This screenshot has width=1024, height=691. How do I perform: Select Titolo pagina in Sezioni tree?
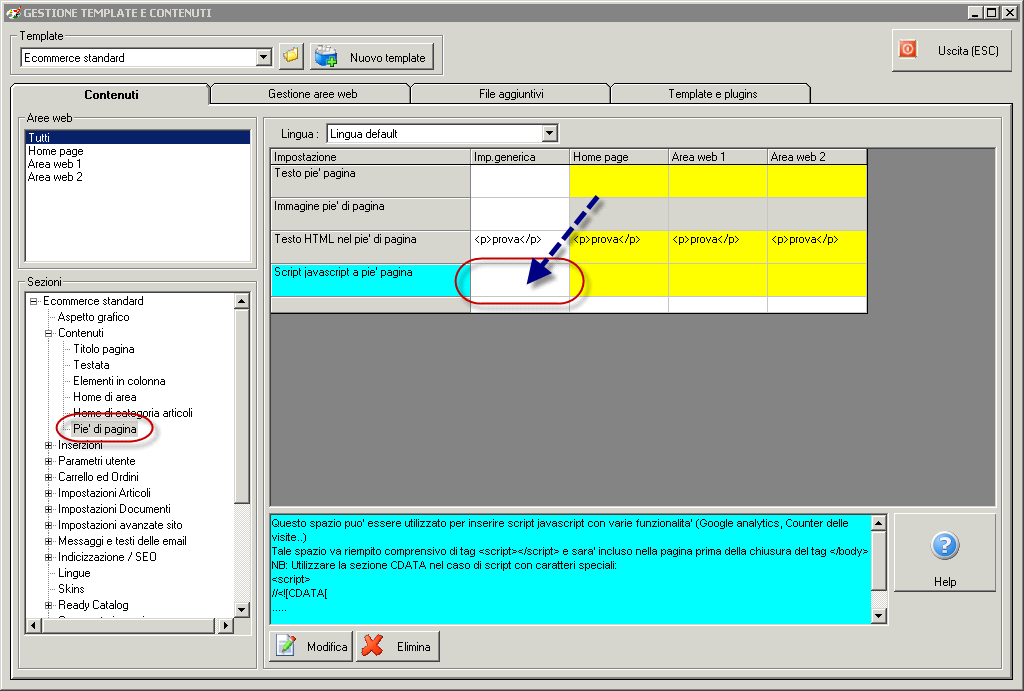click(104, 349)
